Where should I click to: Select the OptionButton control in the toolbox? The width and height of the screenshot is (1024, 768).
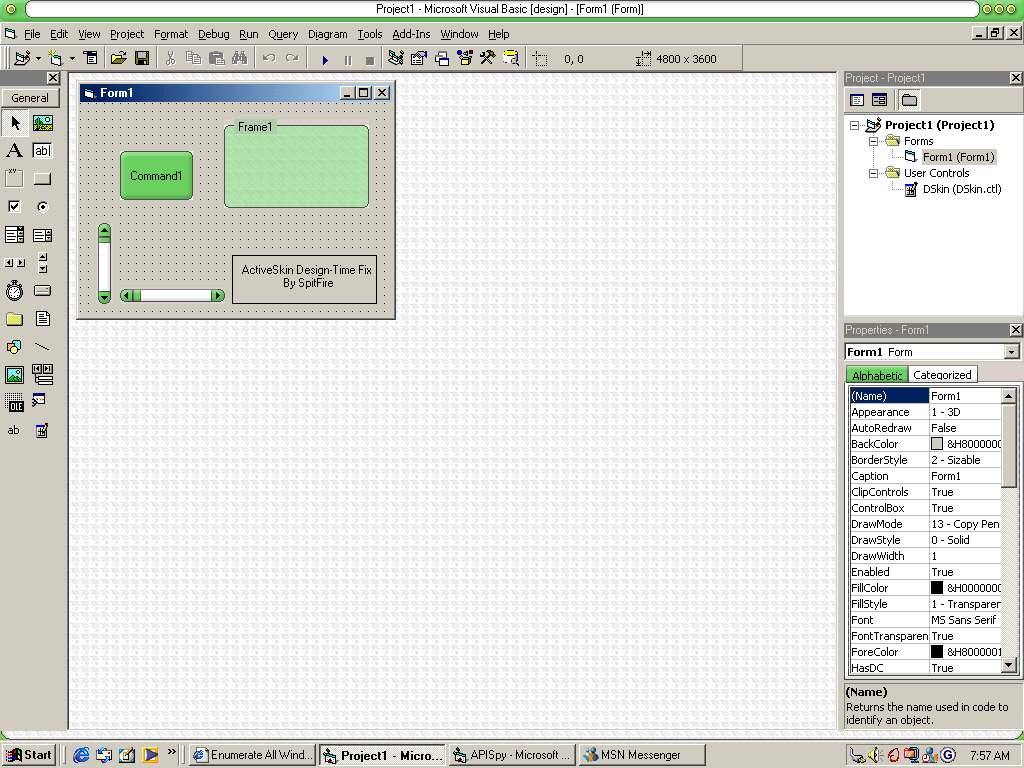pyautogui.click(x=43, y=207)
